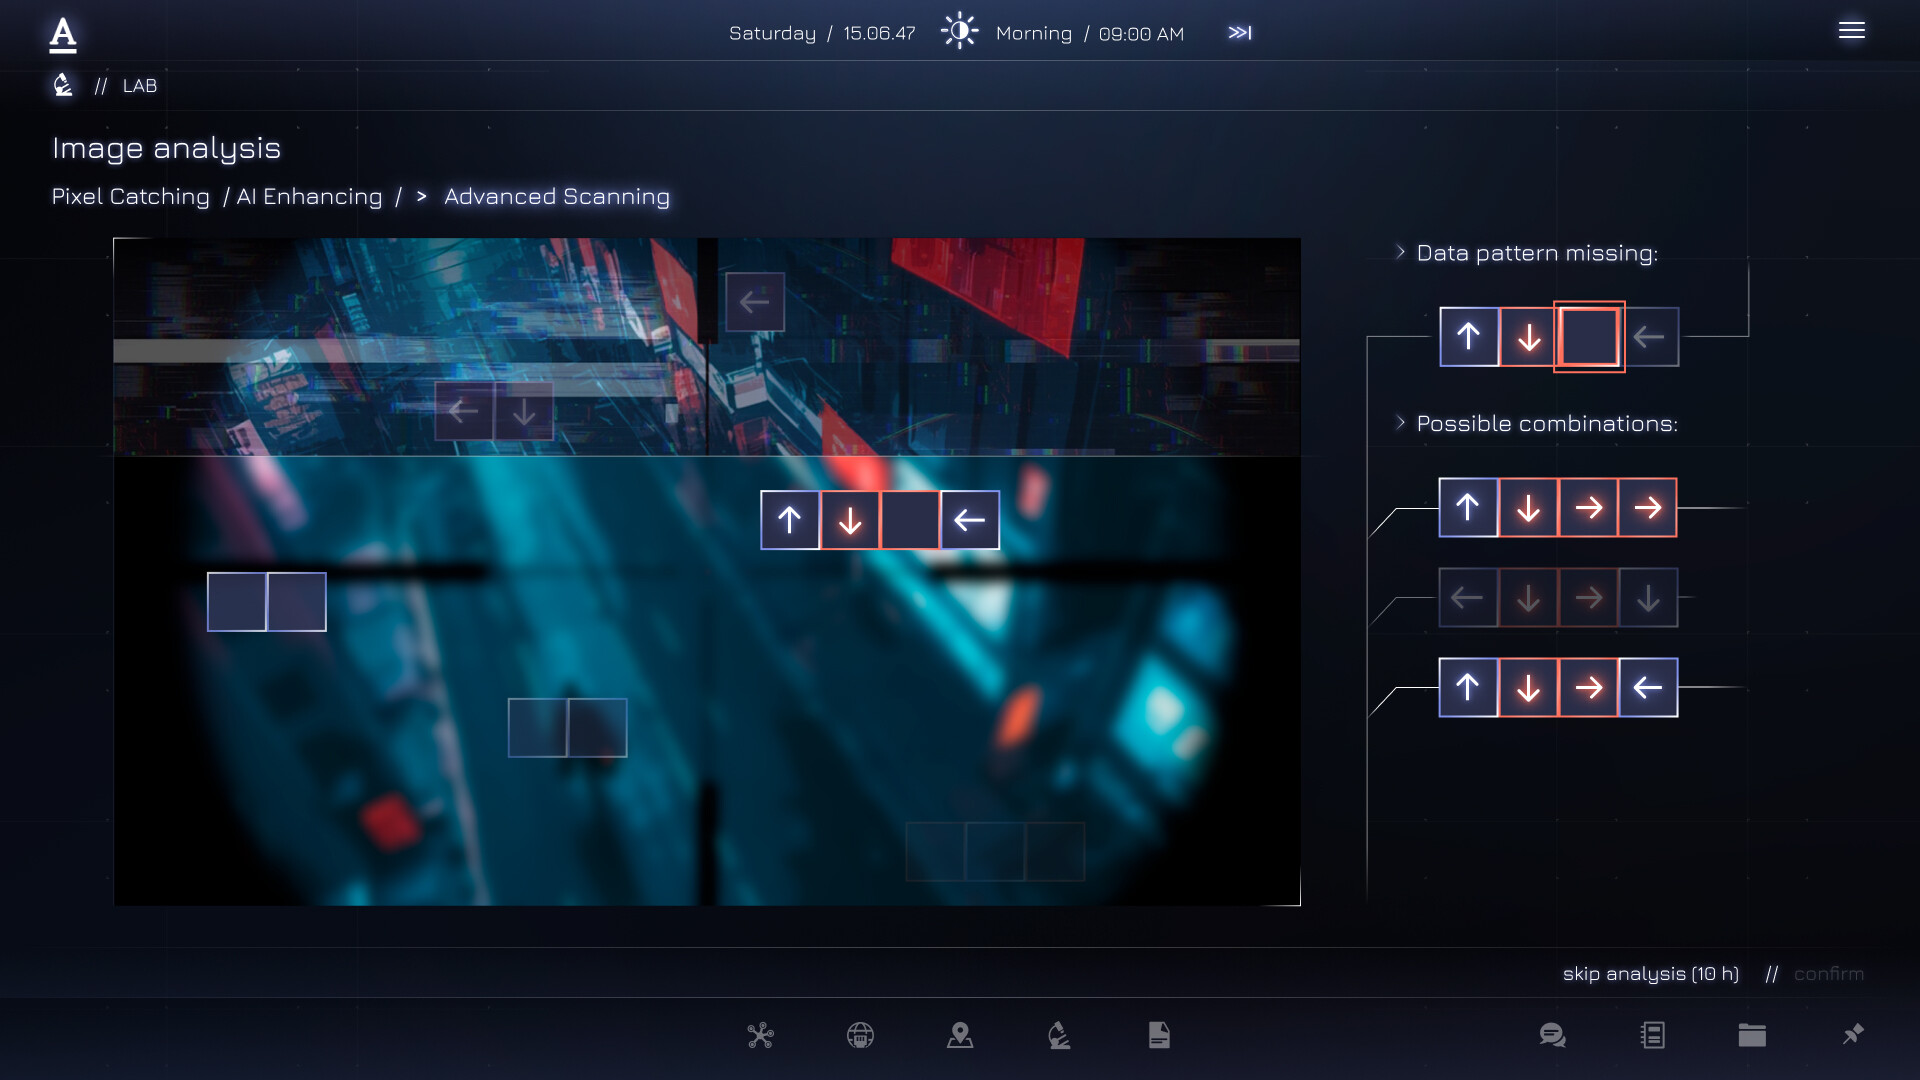Open the documents icon in the bottom toolbar
The width and height of the screenshot is (1920, 1080).
[1159, 1036]
